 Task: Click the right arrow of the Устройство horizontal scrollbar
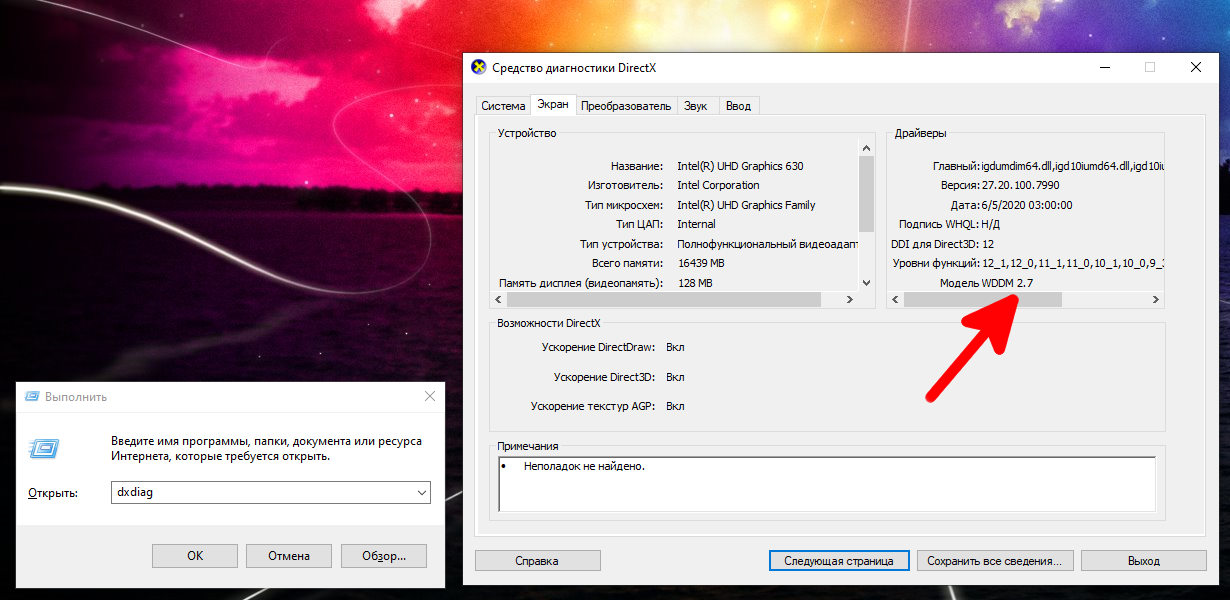point(850,300)
